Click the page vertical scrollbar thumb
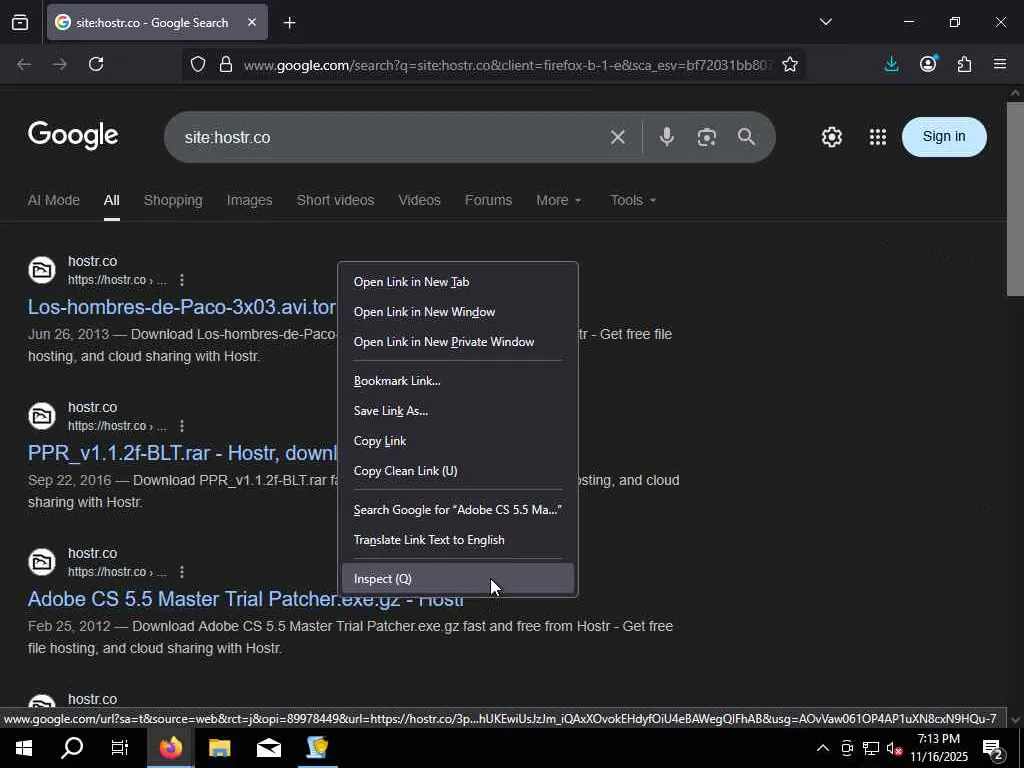 tap(1015, 199)
